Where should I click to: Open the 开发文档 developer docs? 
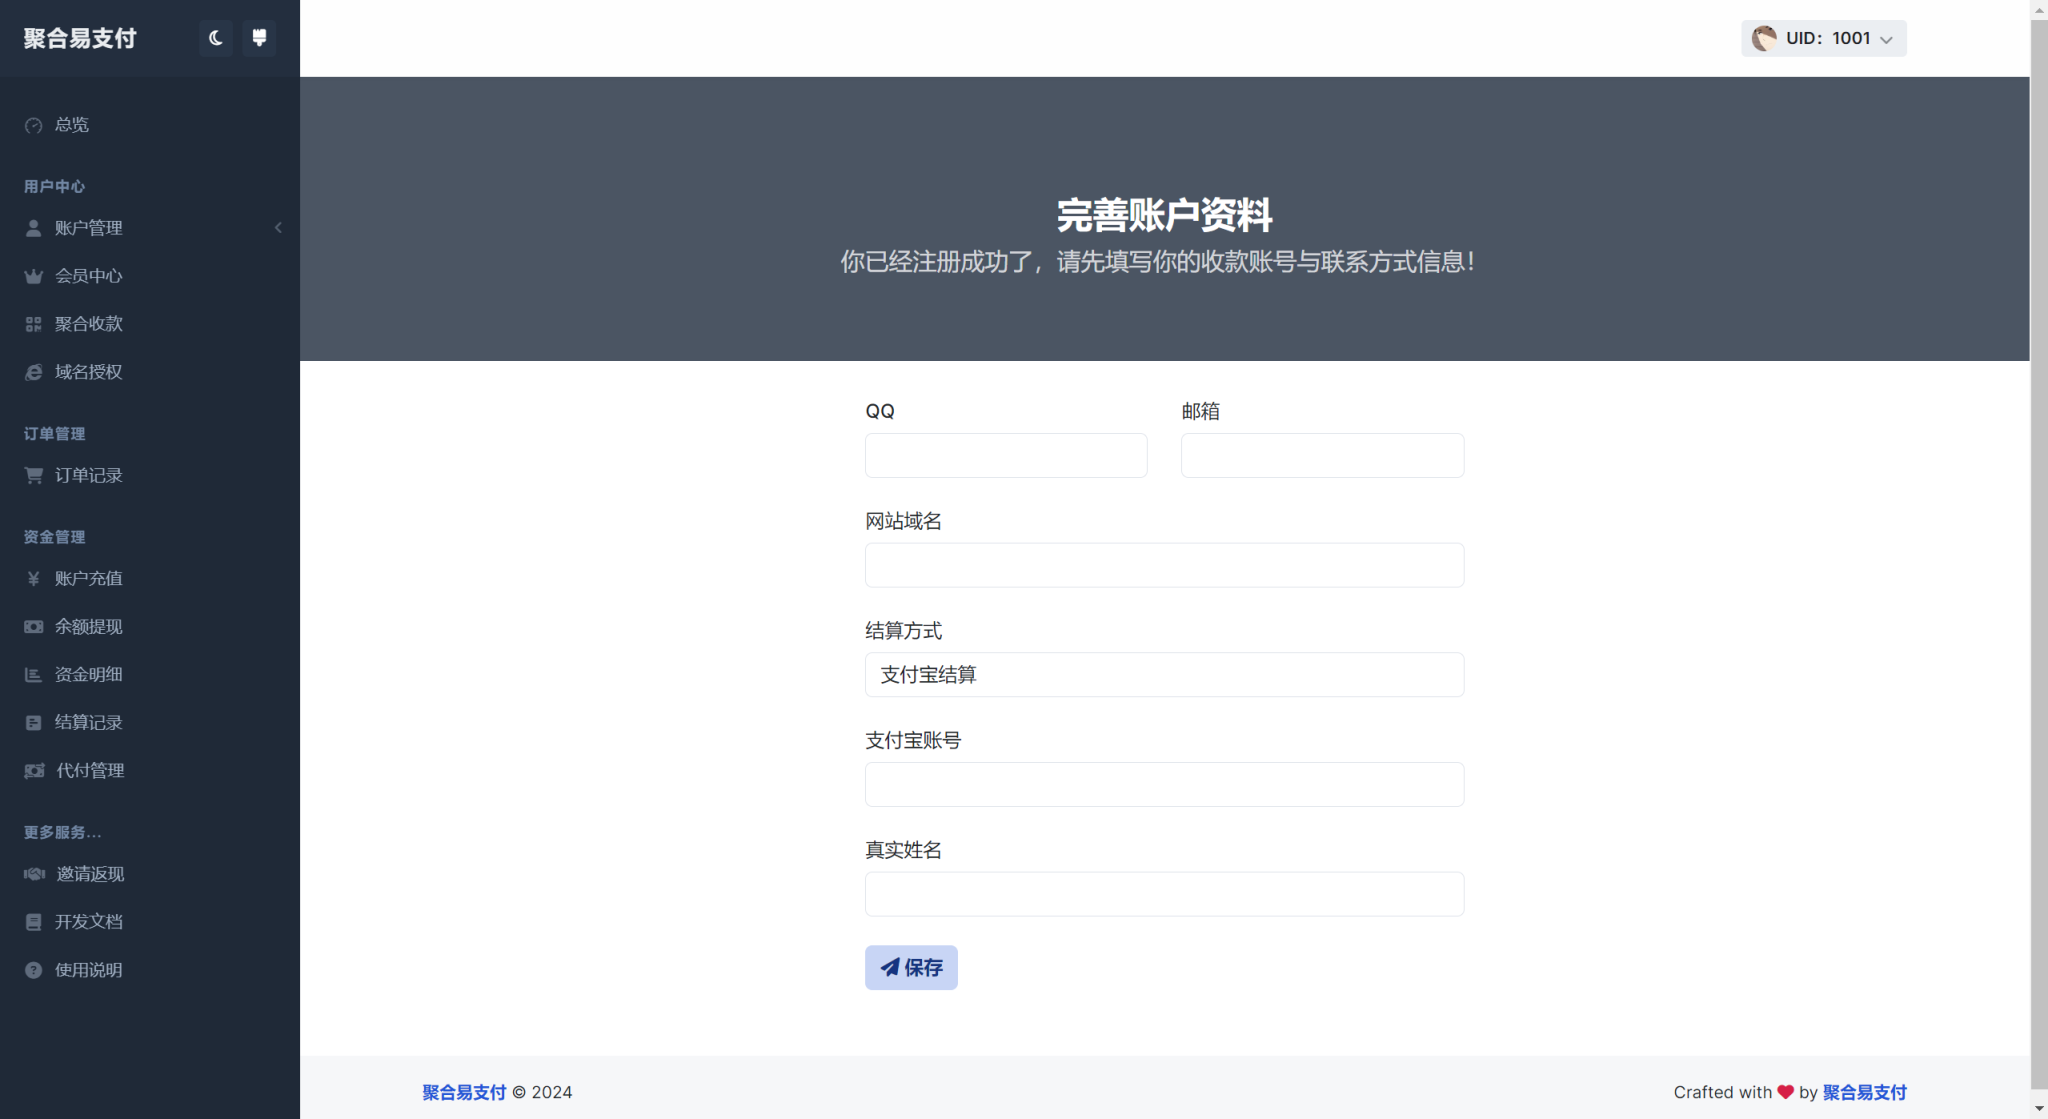(x=88, y=921)
